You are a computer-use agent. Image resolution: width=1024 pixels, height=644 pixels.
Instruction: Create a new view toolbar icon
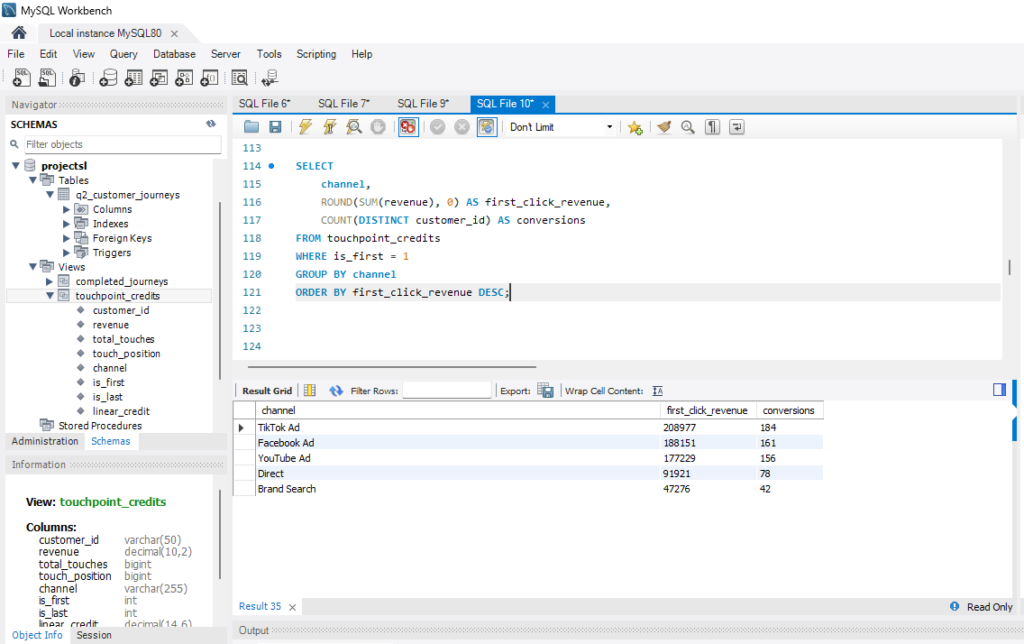click(159, 78)
